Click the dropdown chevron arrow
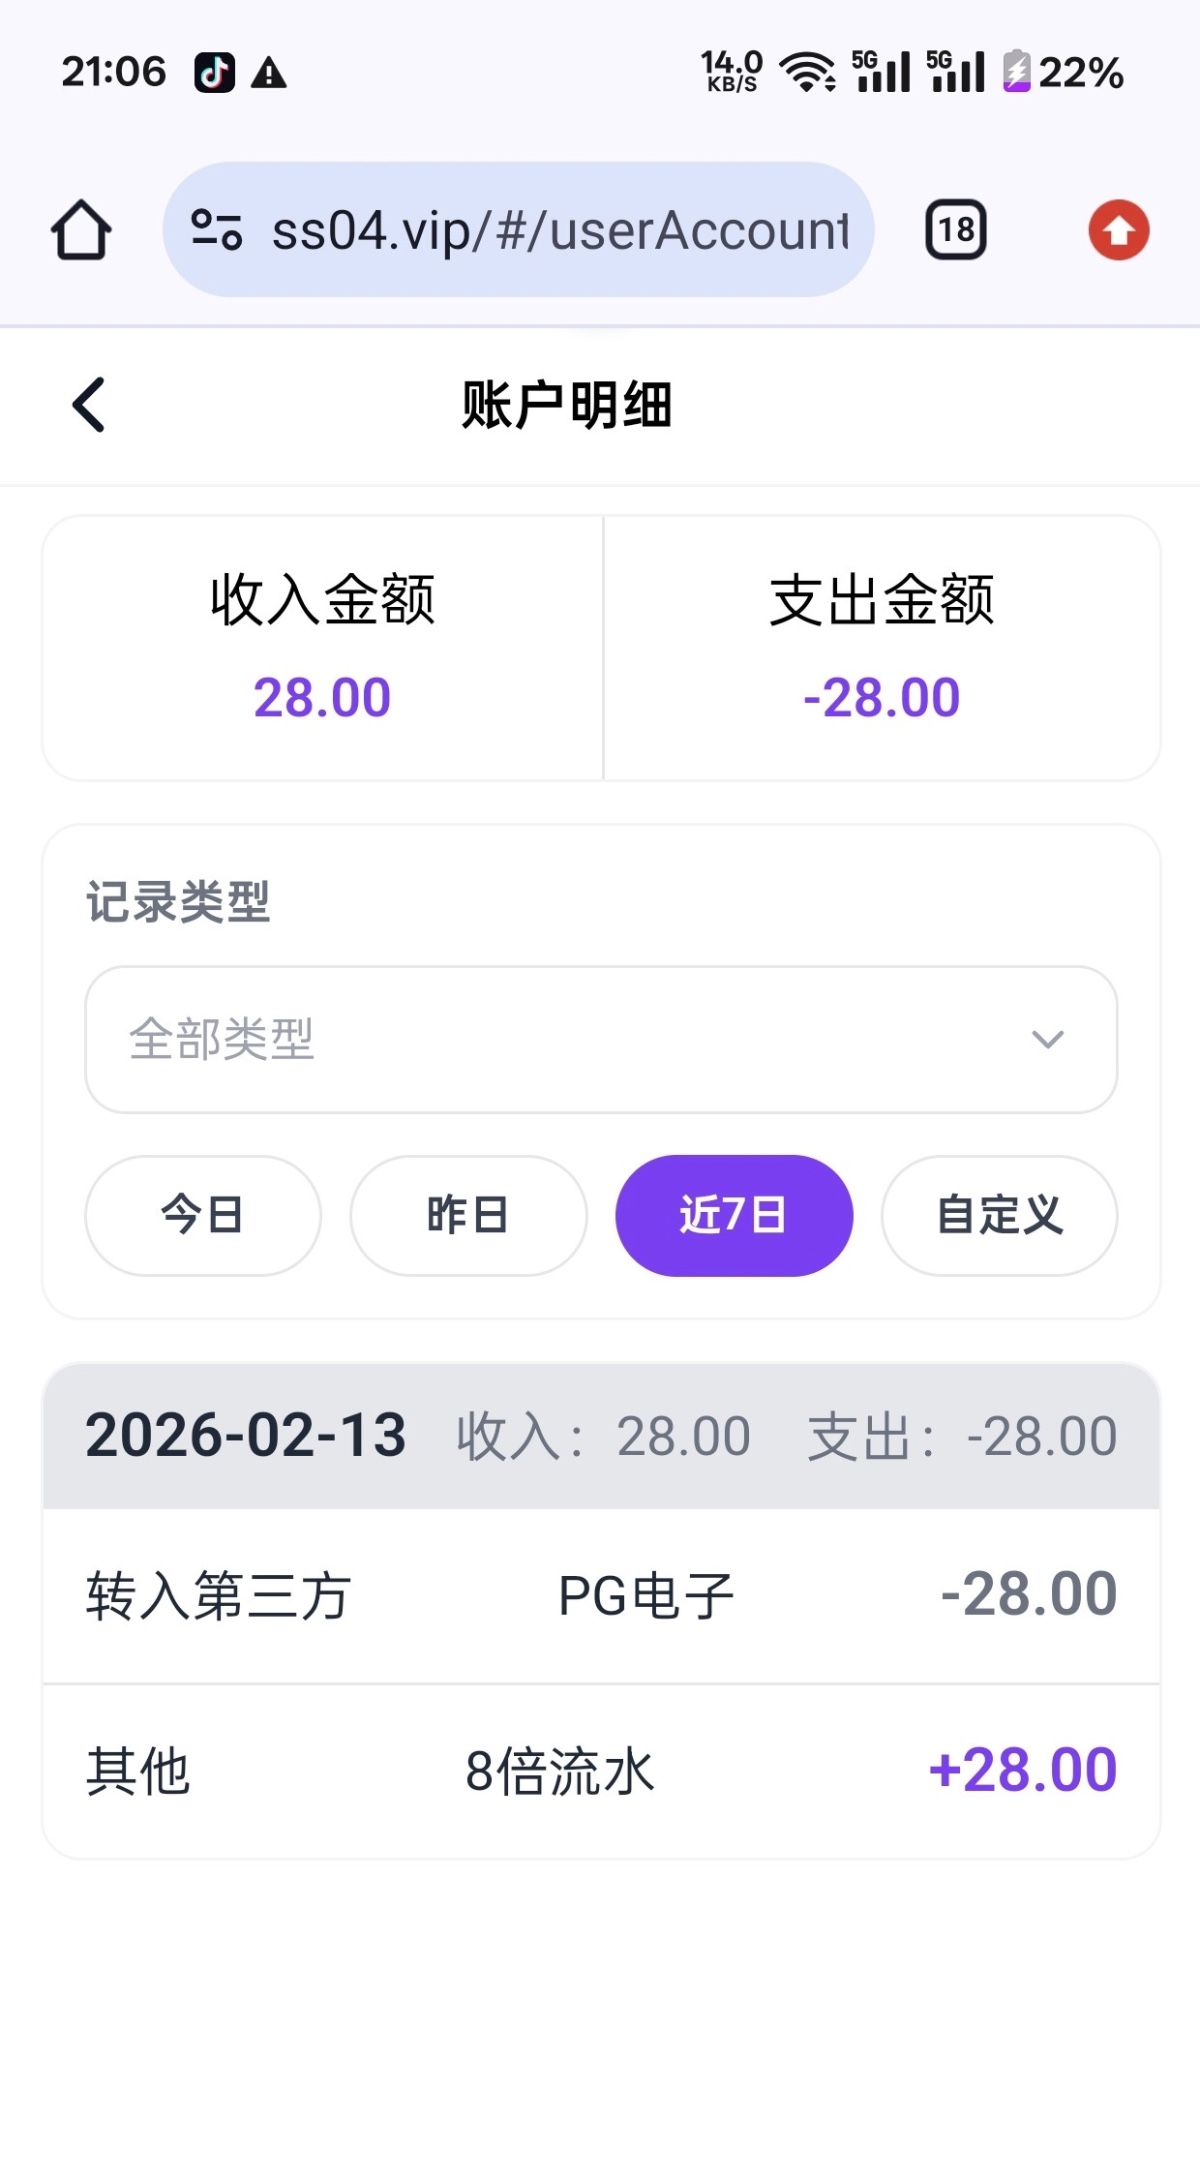 click(1047, 1039)
